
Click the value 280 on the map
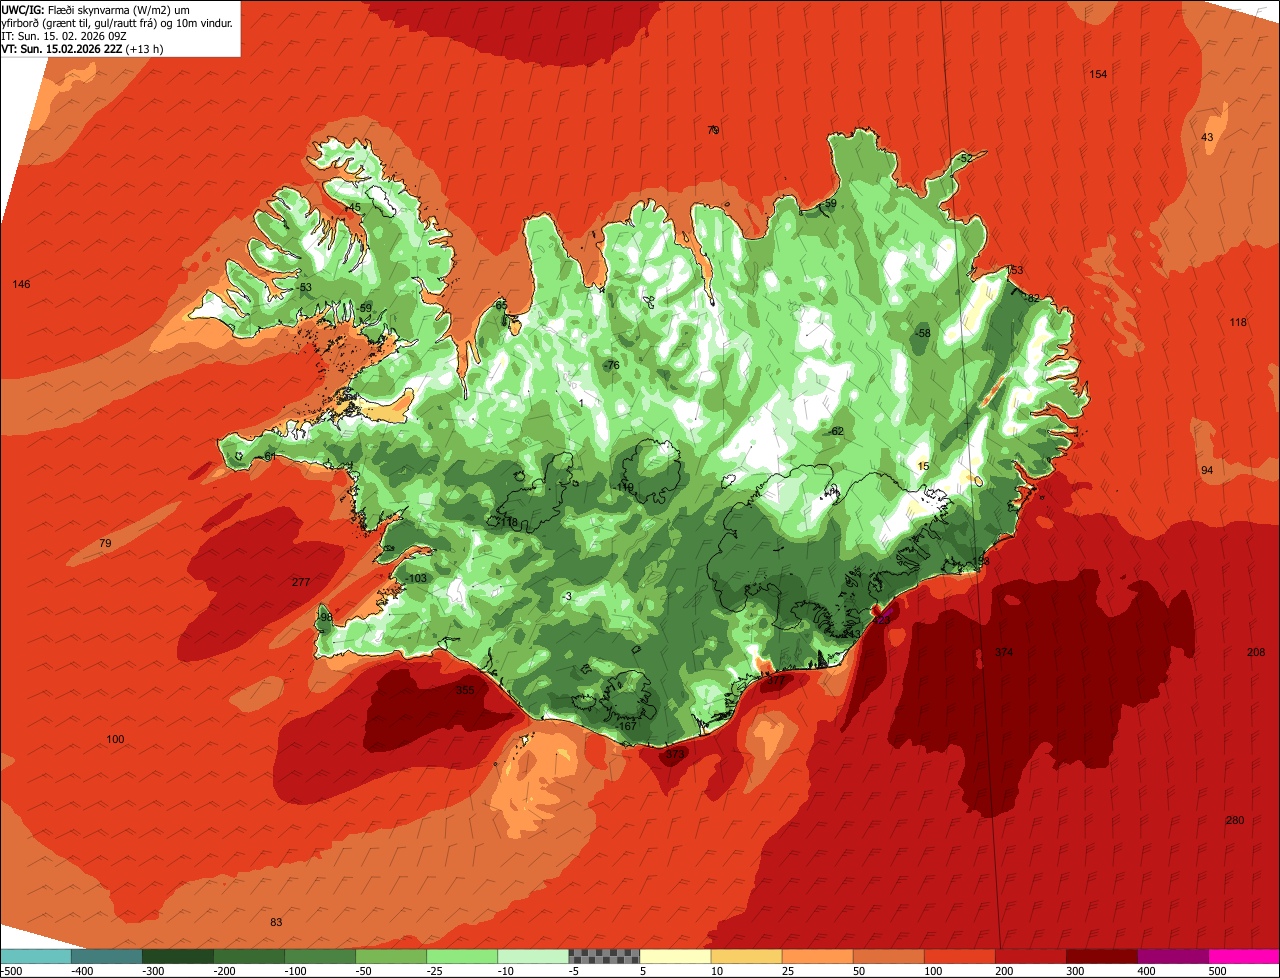pos(1235,820)
